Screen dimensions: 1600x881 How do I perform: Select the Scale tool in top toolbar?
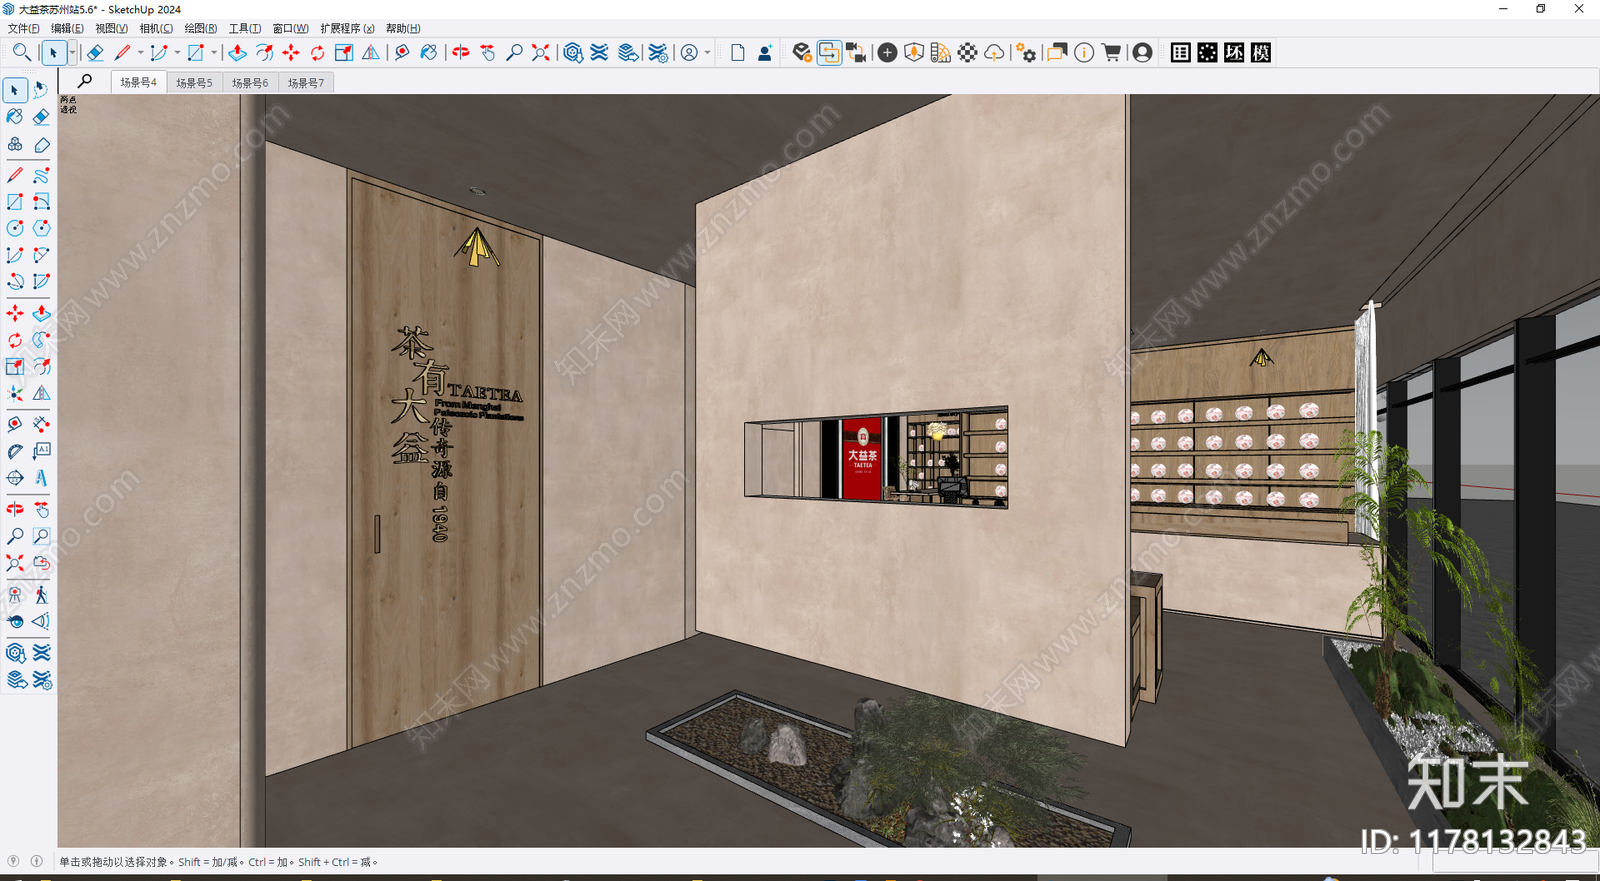click(x=344, y=53)
